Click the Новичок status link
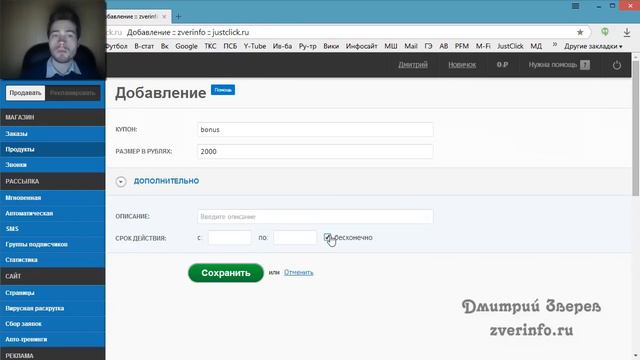The image size is (640, 360). (x=462, y=64)
